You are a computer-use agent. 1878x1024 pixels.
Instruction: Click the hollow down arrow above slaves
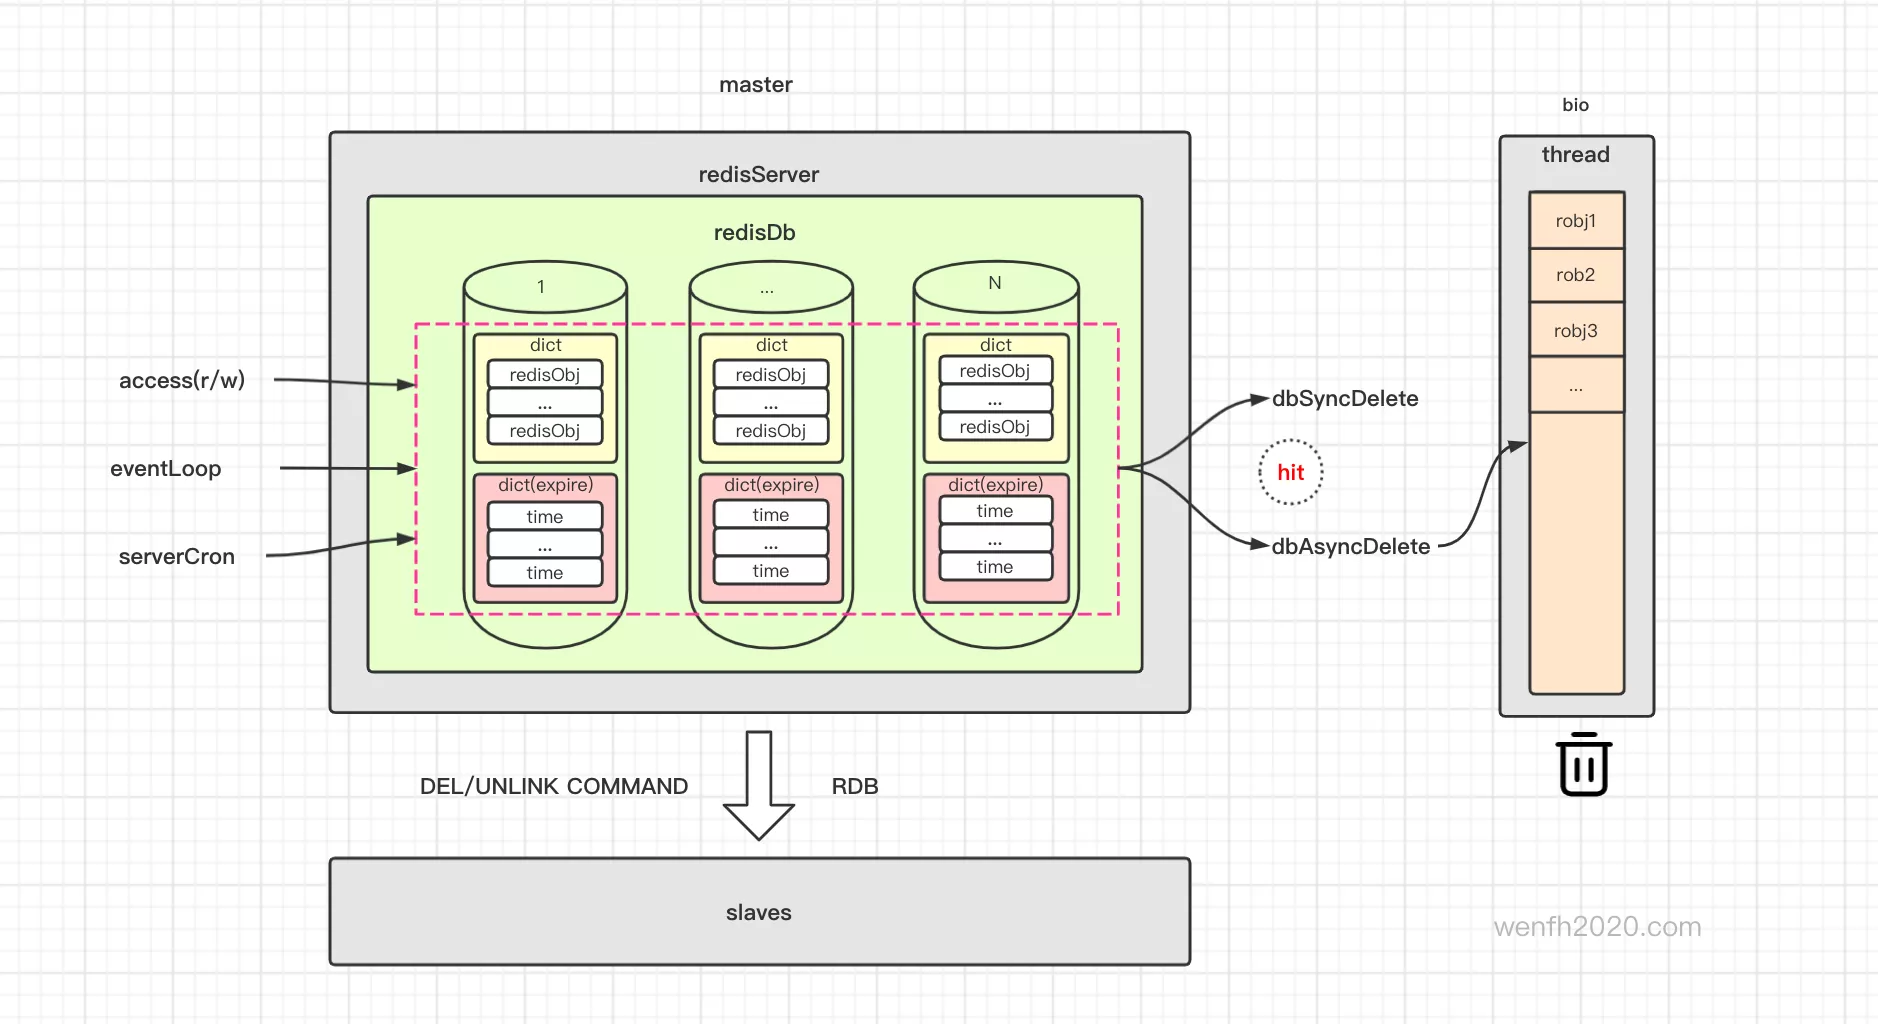coord(759,785)
